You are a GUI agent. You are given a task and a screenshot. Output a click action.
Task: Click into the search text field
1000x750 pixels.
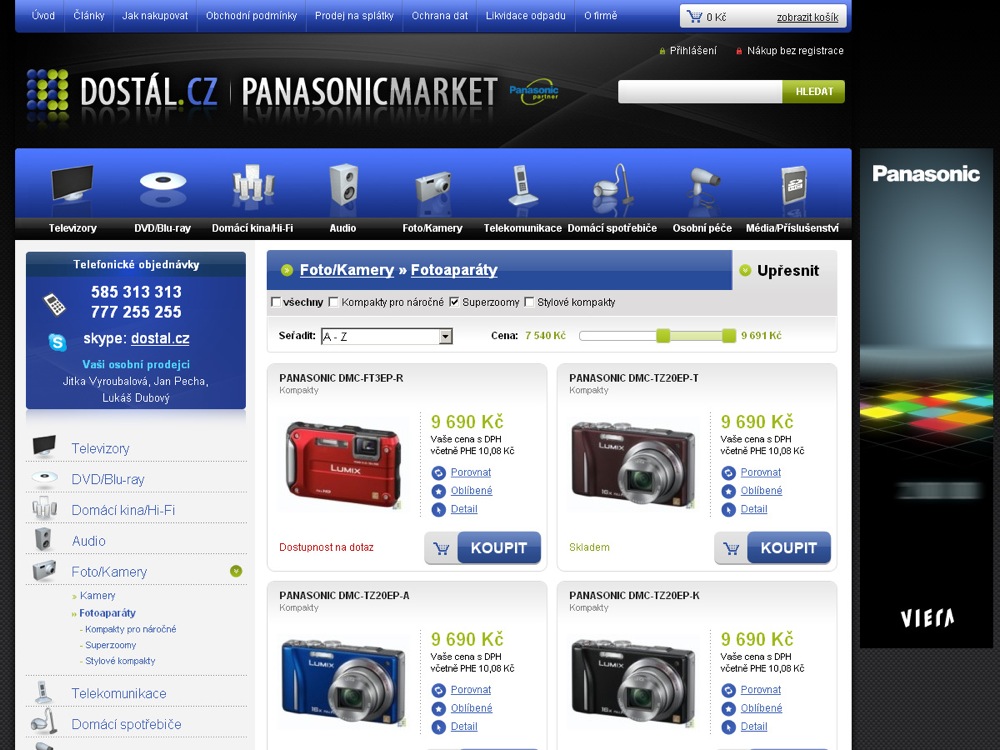(700, 92)
